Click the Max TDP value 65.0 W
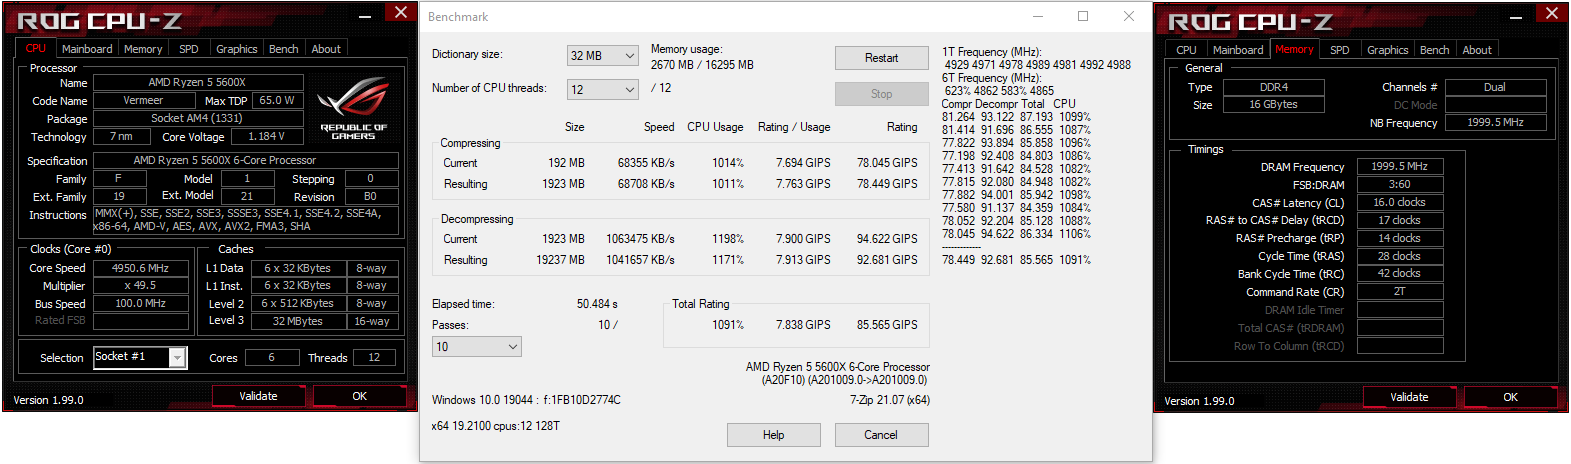This screenshot has height=464, width=1571. (x=277, y=100)
